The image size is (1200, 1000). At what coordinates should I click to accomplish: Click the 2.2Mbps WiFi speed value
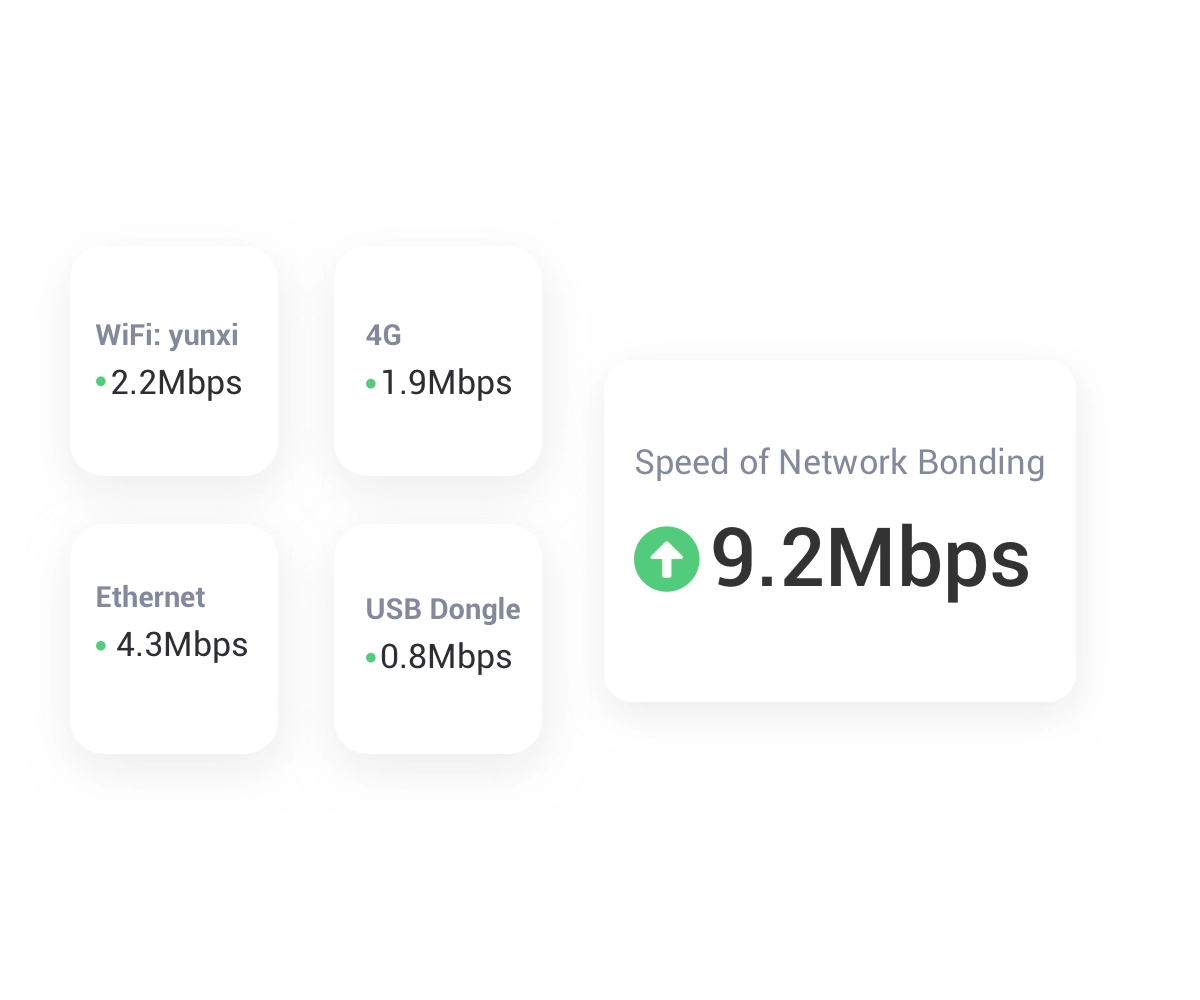click(x=176, y=383)
